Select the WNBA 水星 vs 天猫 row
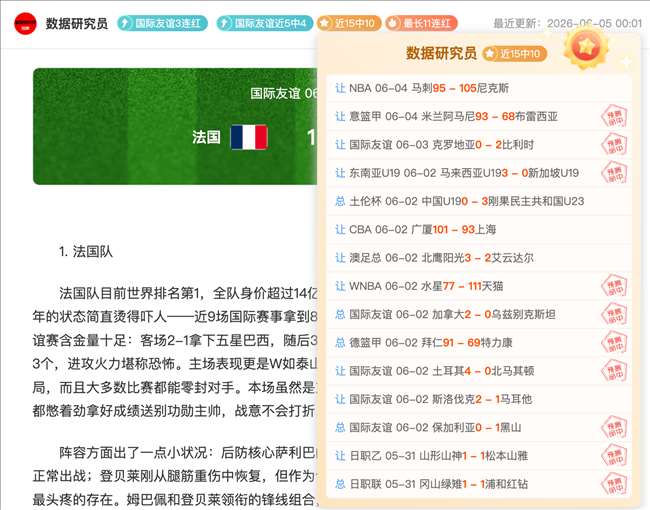The height and width of the screenshot is (510, 650). click(x=479, y=286)
